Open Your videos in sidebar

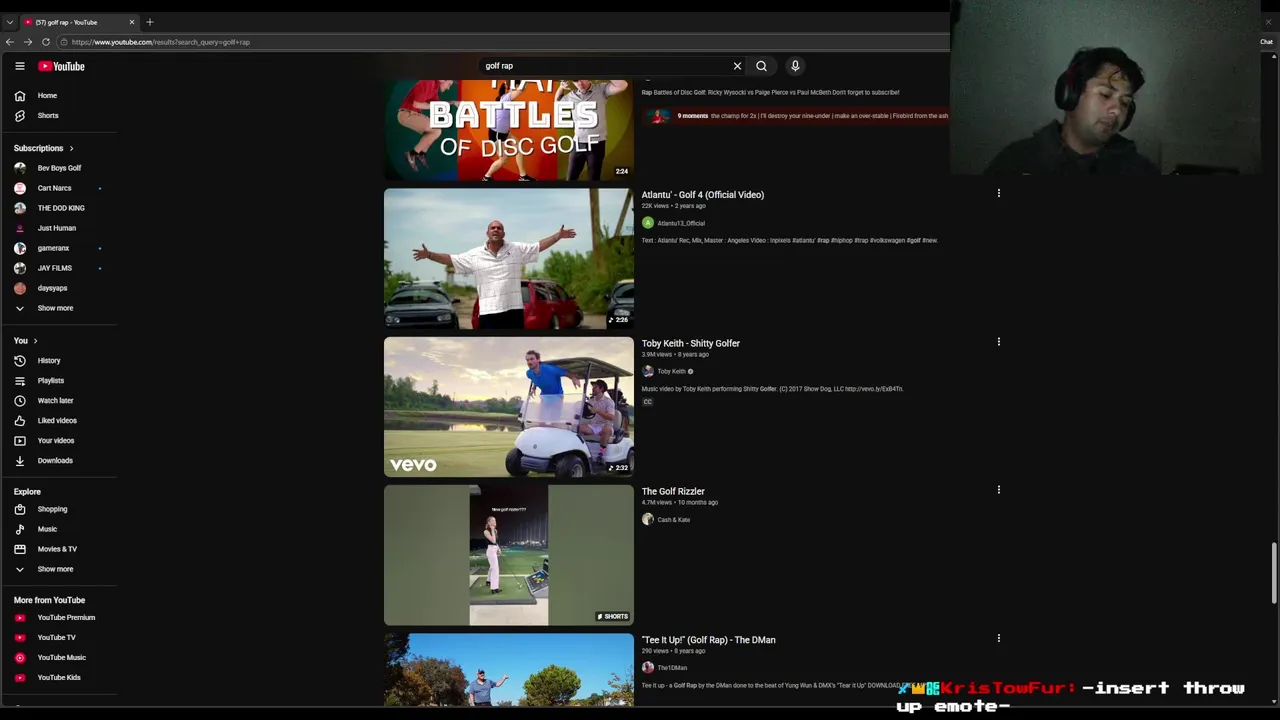coord(58,441)
